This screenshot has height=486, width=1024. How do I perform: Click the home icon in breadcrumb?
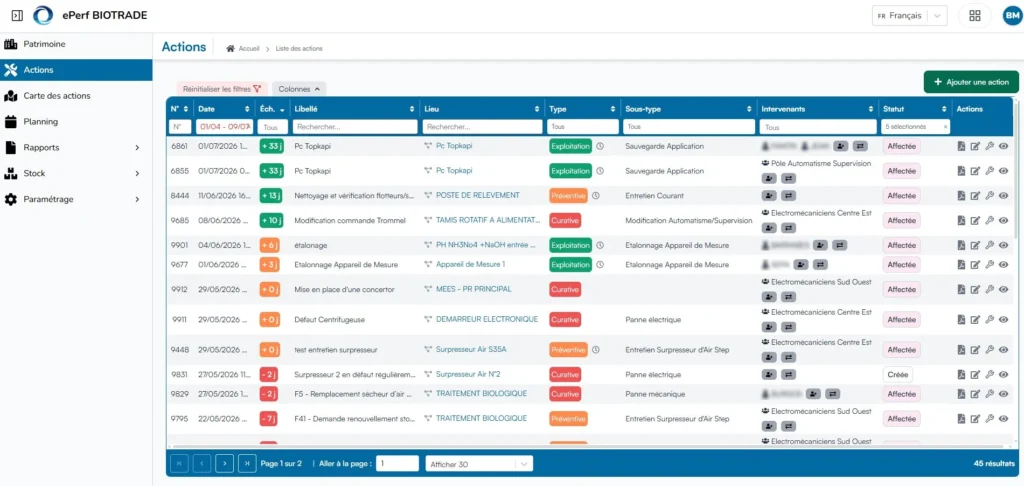(231, 48)
